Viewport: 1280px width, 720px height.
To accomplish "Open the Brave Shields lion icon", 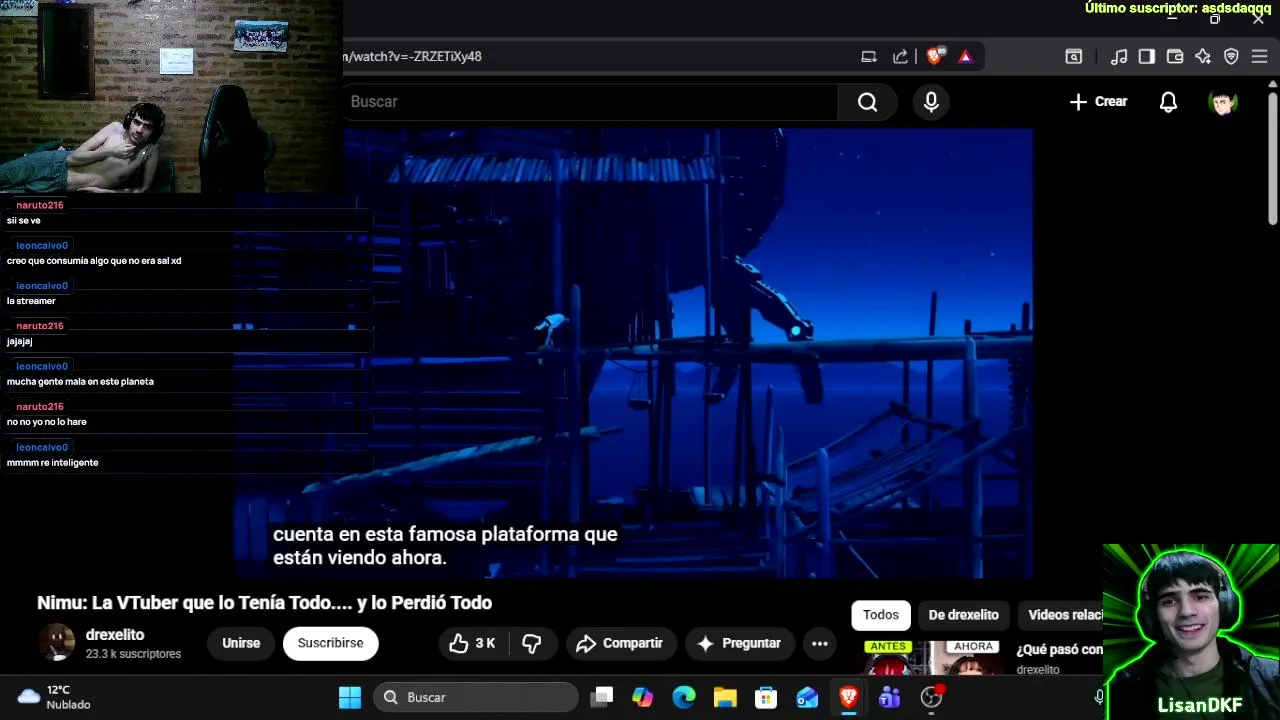I will click(x=934, y=57).
